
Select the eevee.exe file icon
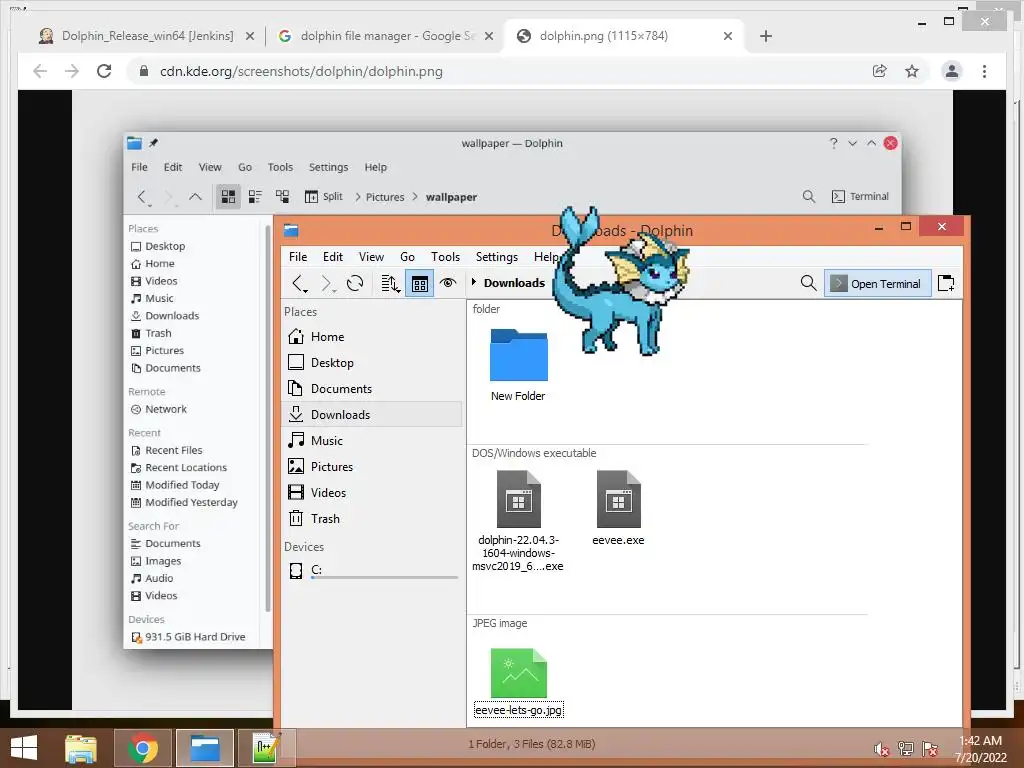click(618, 499)
